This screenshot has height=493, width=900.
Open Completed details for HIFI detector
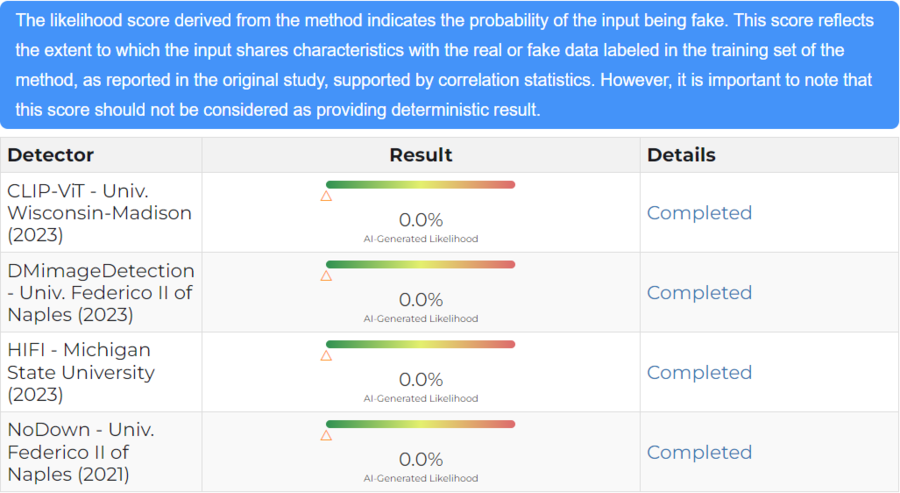coord(699,372)
